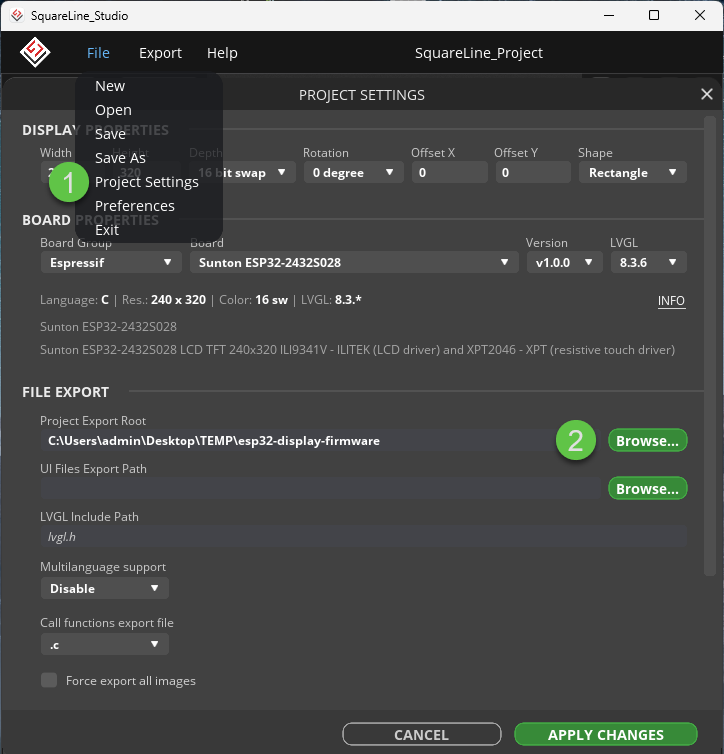Click the APPLY CHANGES button
The image size is (724, 754).
[x=606, y=734]
